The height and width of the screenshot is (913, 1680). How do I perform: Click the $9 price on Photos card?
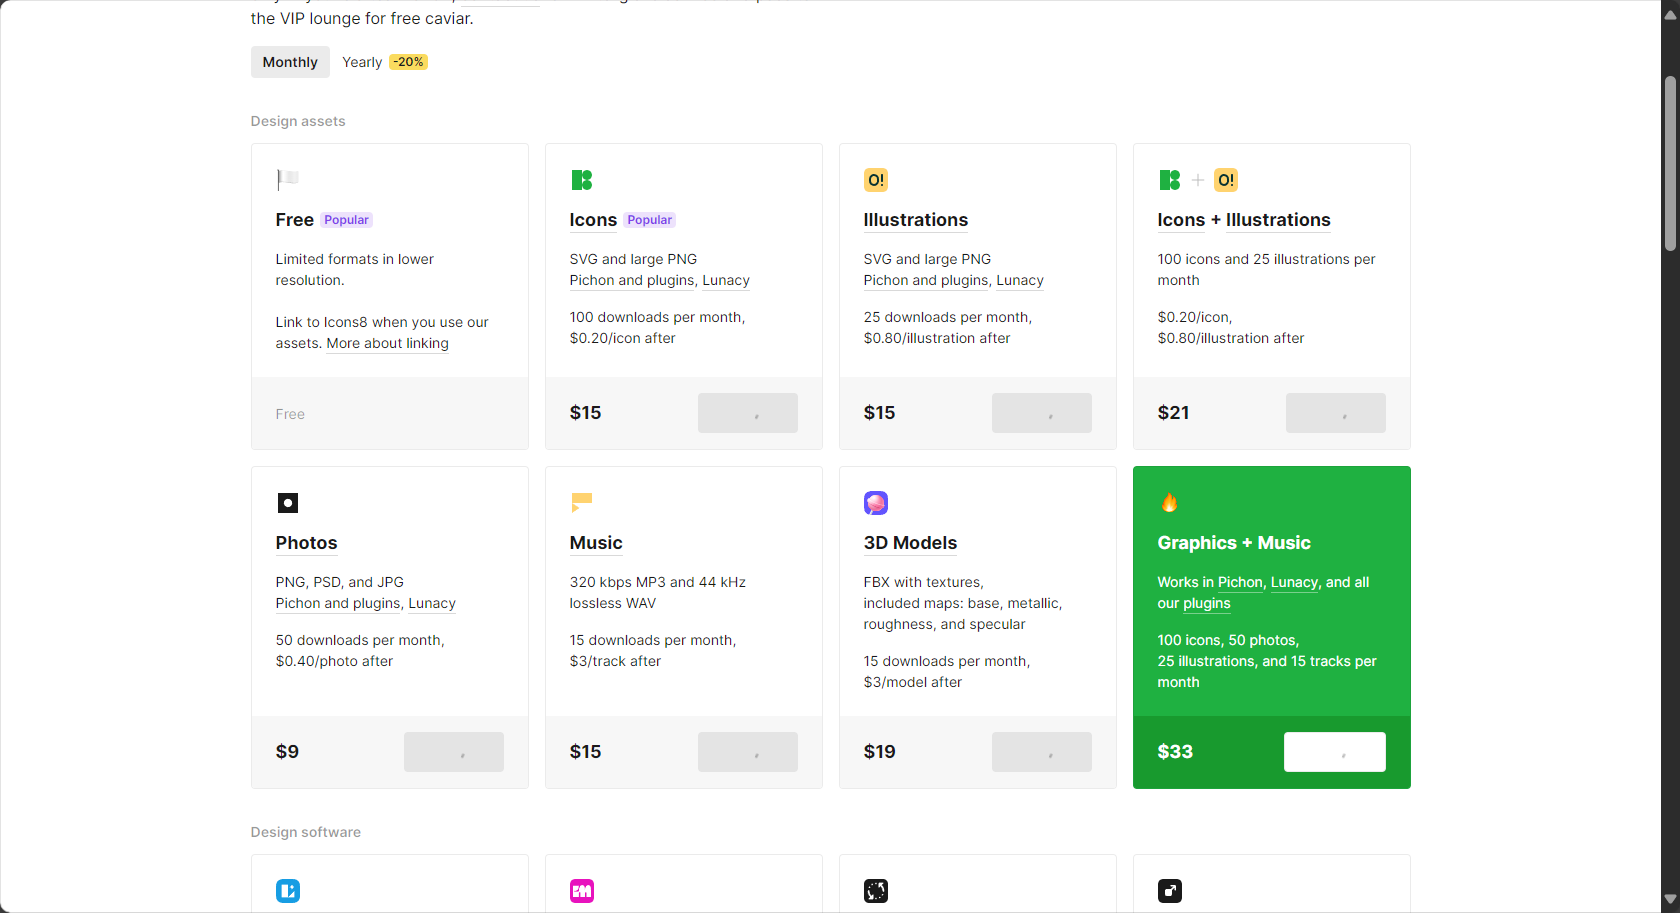(287, 752)
